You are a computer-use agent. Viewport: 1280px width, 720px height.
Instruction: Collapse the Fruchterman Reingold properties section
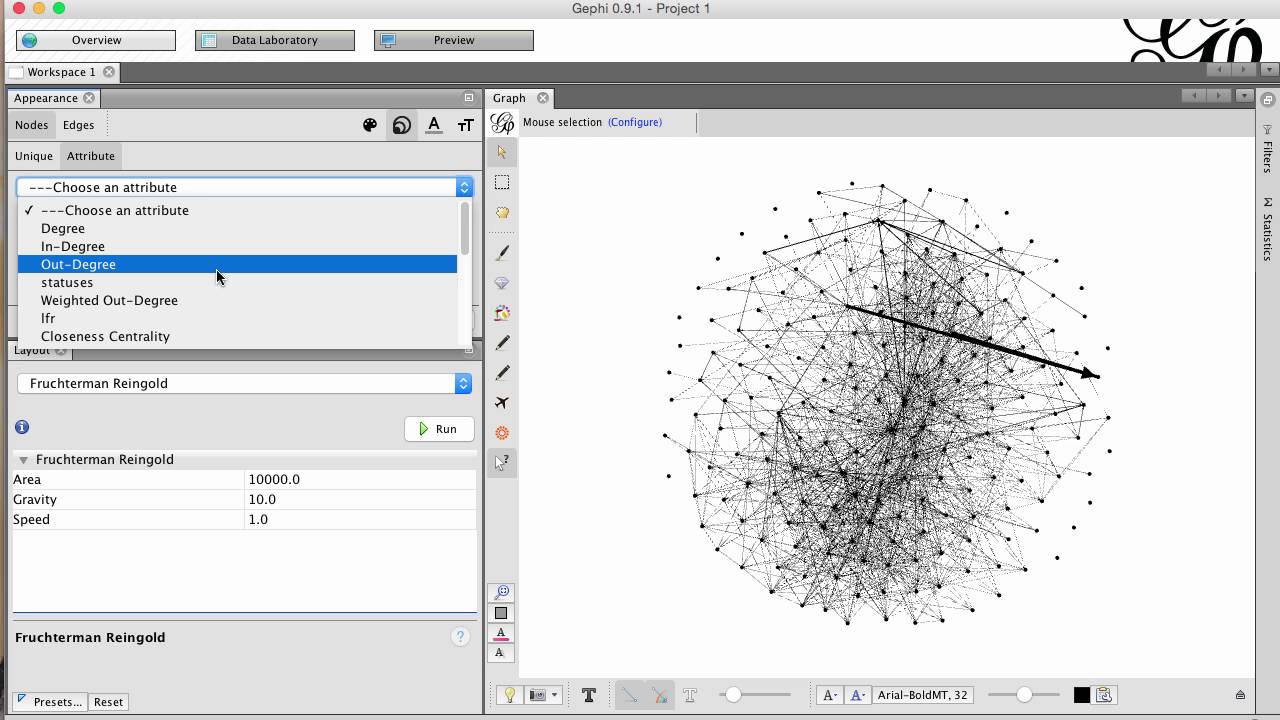click(x=23, y=460)
